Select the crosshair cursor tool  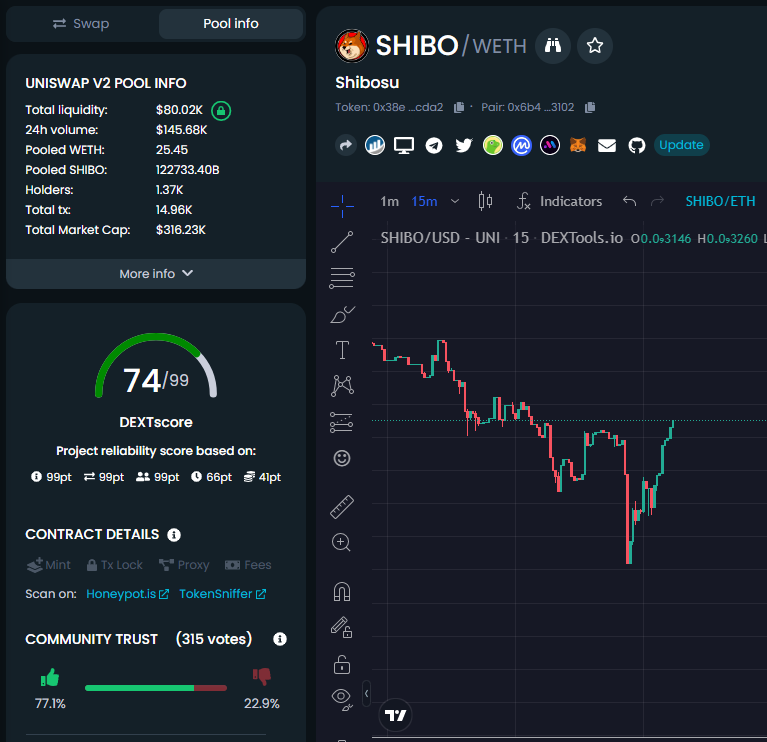pyautogui.click(x=342, y=206)
